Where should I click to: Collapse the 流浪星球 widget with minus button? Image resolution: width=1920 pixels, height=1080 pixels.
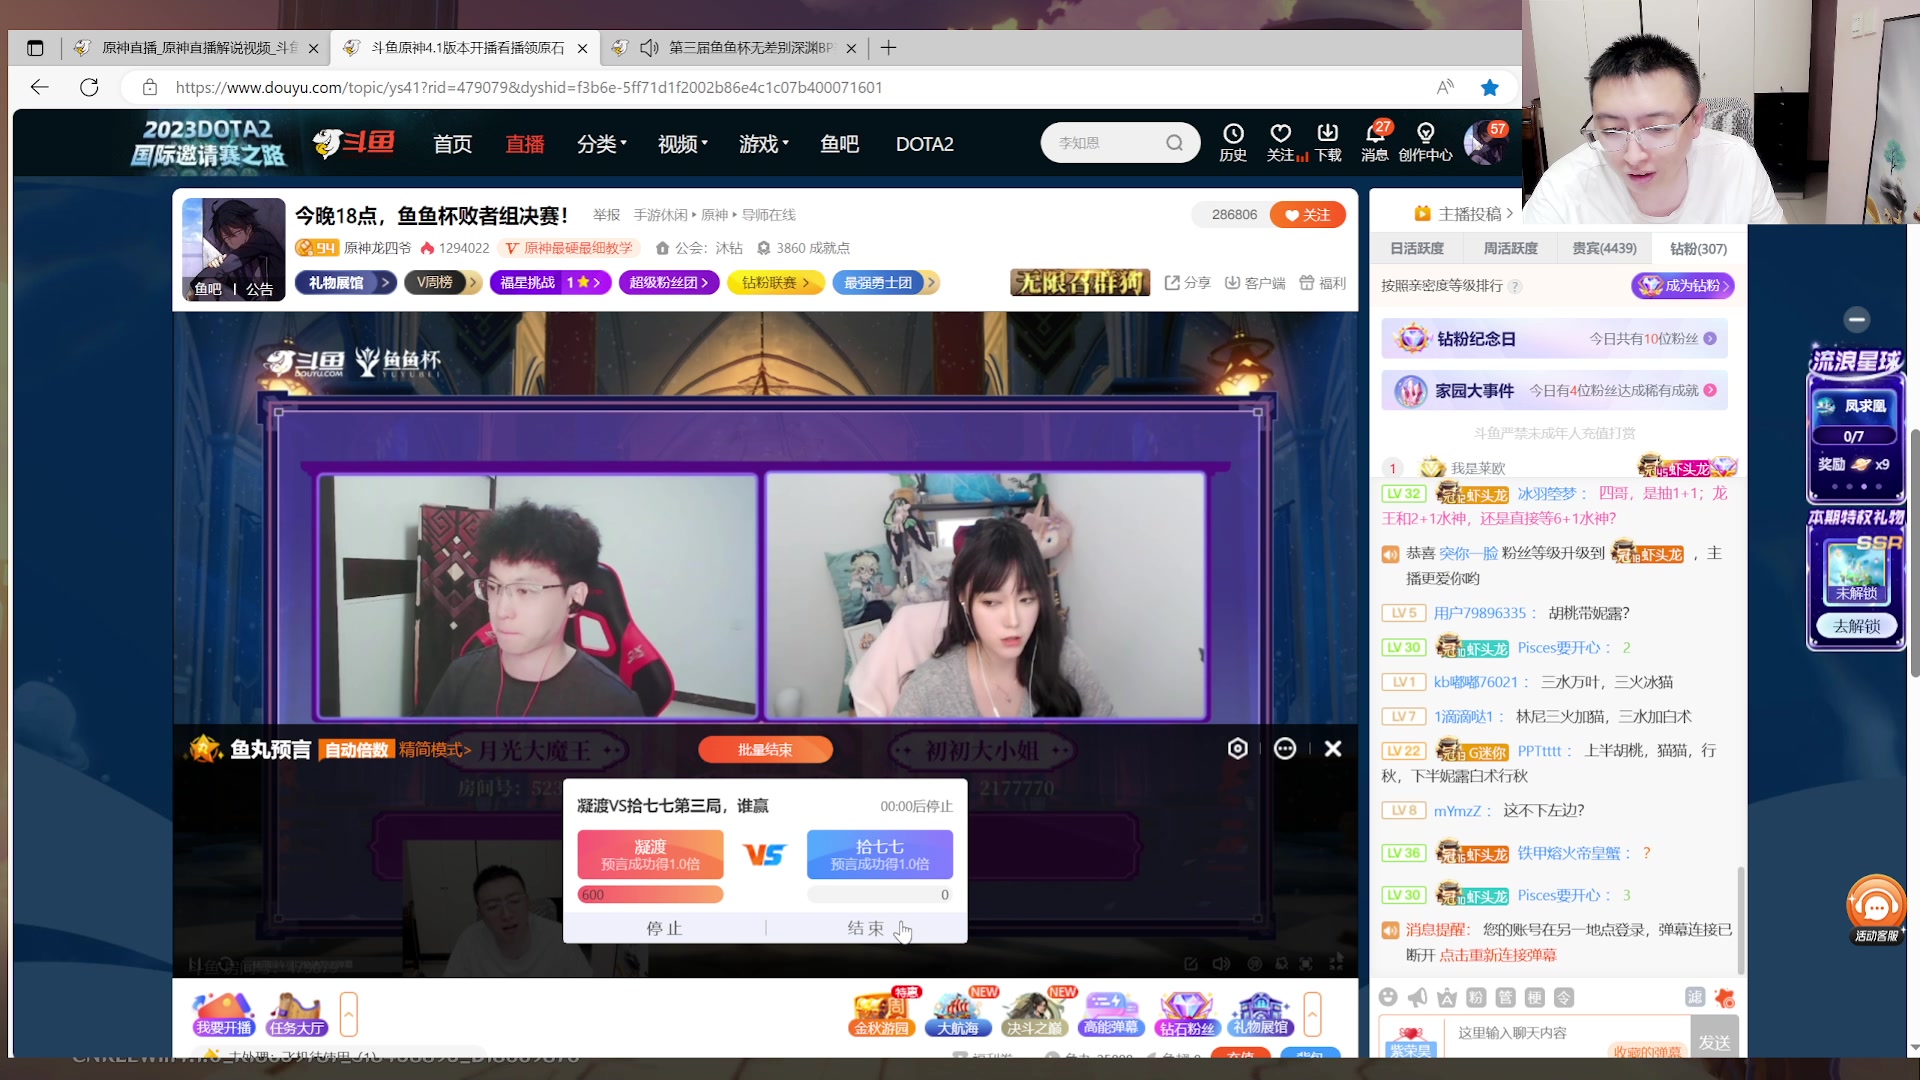coord(1857,319)
